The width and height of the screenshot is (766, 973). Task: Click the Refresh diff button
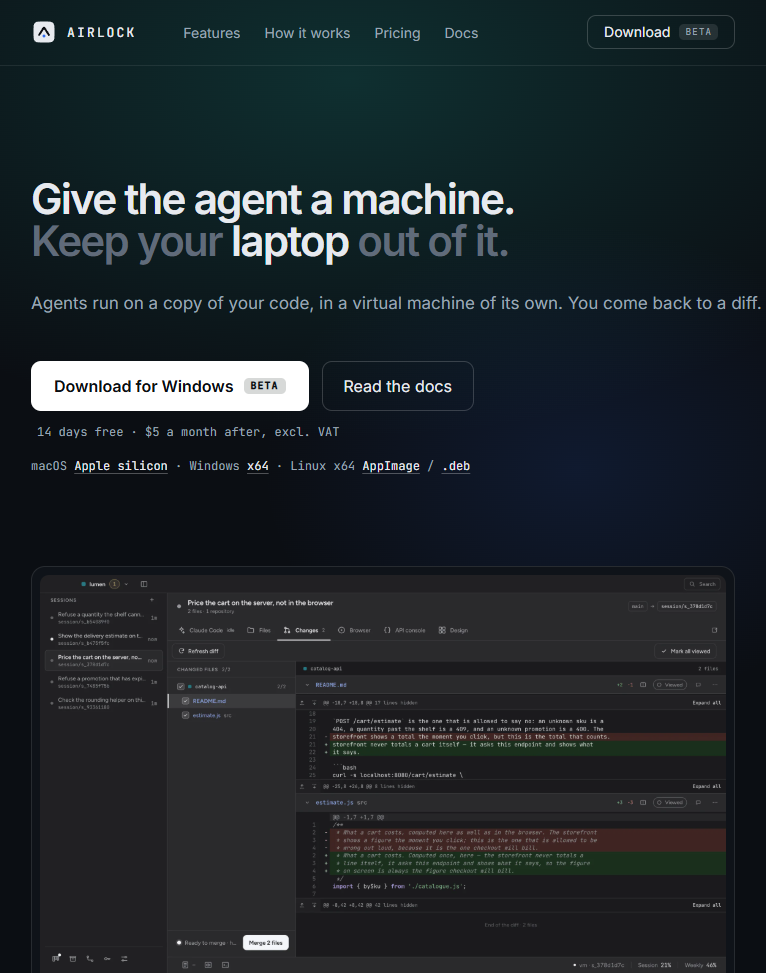198,651
